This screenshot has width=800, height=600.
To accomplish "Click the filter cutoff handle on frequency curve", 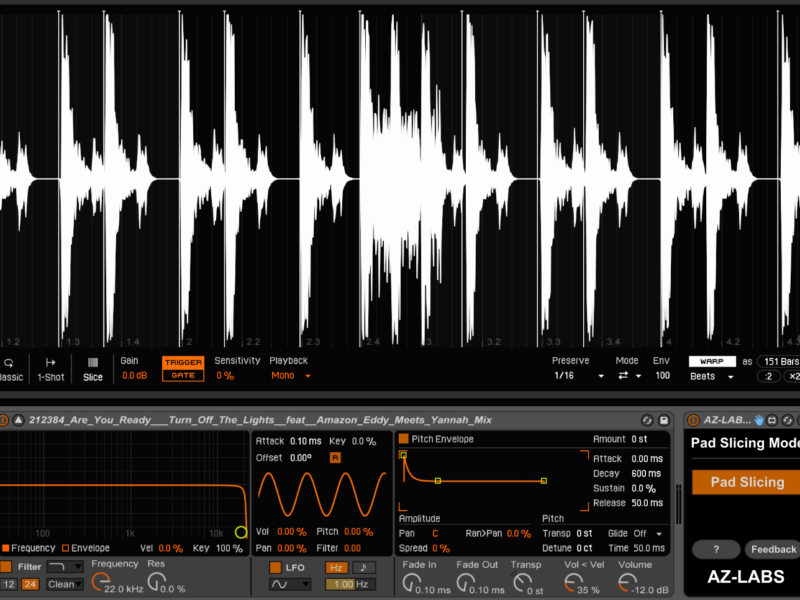I will point(241,533).
